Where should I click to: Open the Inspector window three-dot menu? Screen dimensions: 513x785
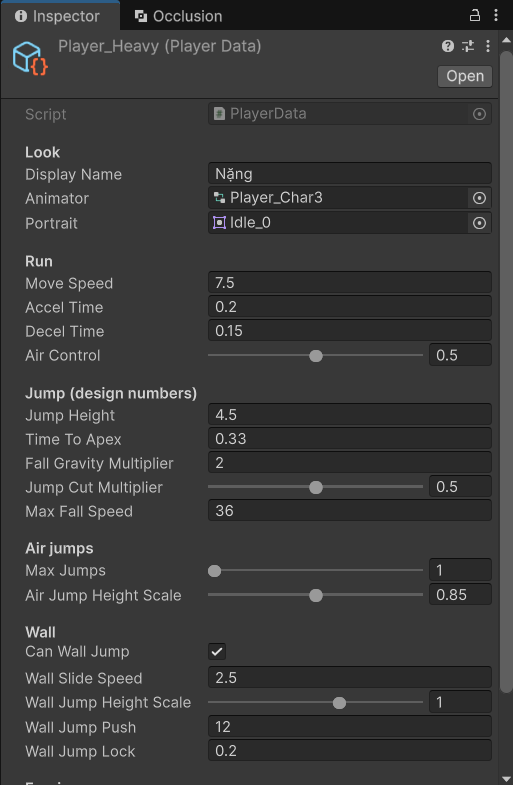coord(496,16)
